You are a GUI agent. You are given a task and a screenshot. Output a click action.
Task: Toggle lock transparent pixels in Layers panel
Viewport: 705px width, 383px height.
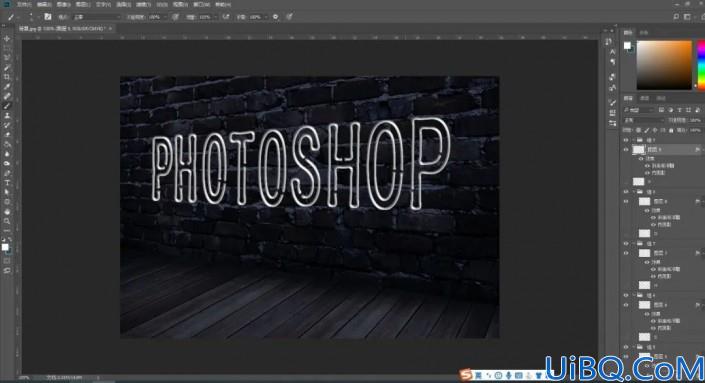click(x=638, y=130)
